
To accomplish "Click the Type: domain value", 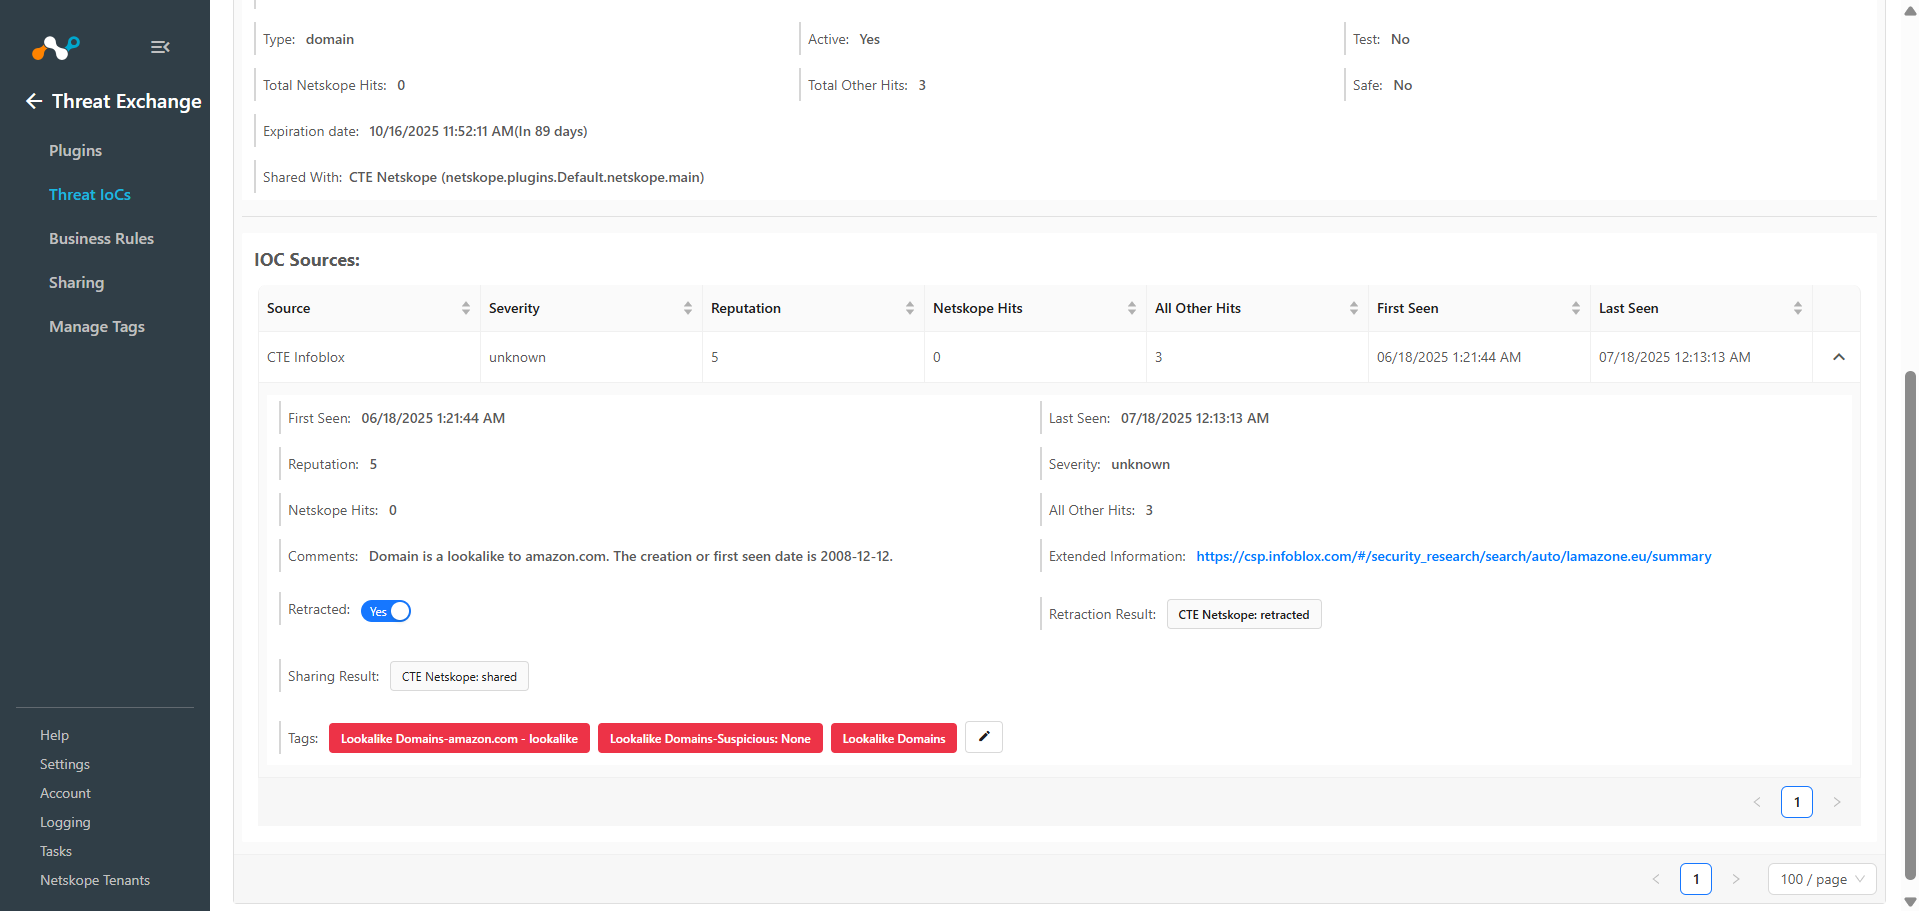I will 330,39.
